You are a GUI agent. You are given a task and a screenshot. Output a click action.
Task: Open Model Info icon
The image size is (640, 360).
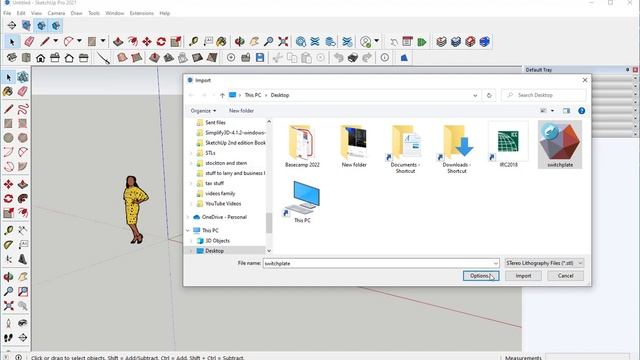point(385,58)
